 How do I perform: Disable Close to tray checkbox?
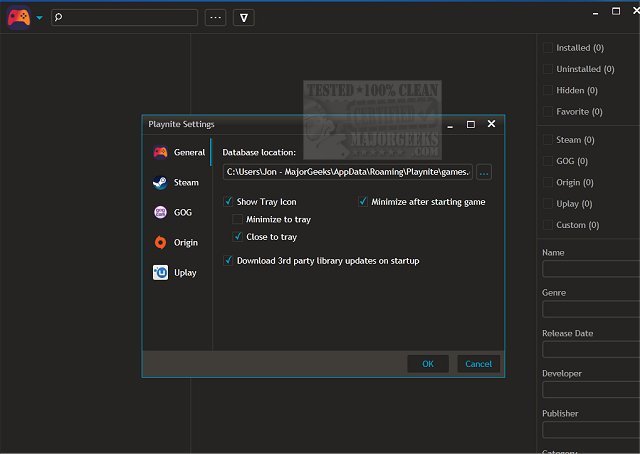point(237,237)
